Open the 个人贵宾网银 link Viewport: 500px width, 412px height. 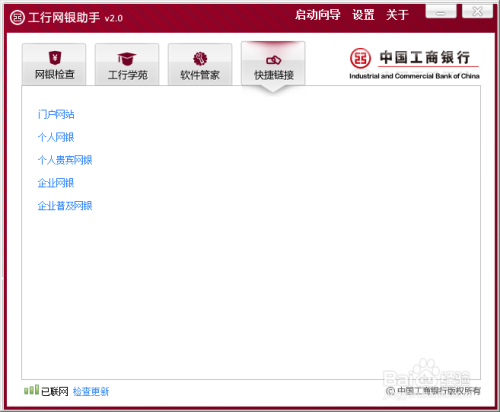[x=65, y=160]
